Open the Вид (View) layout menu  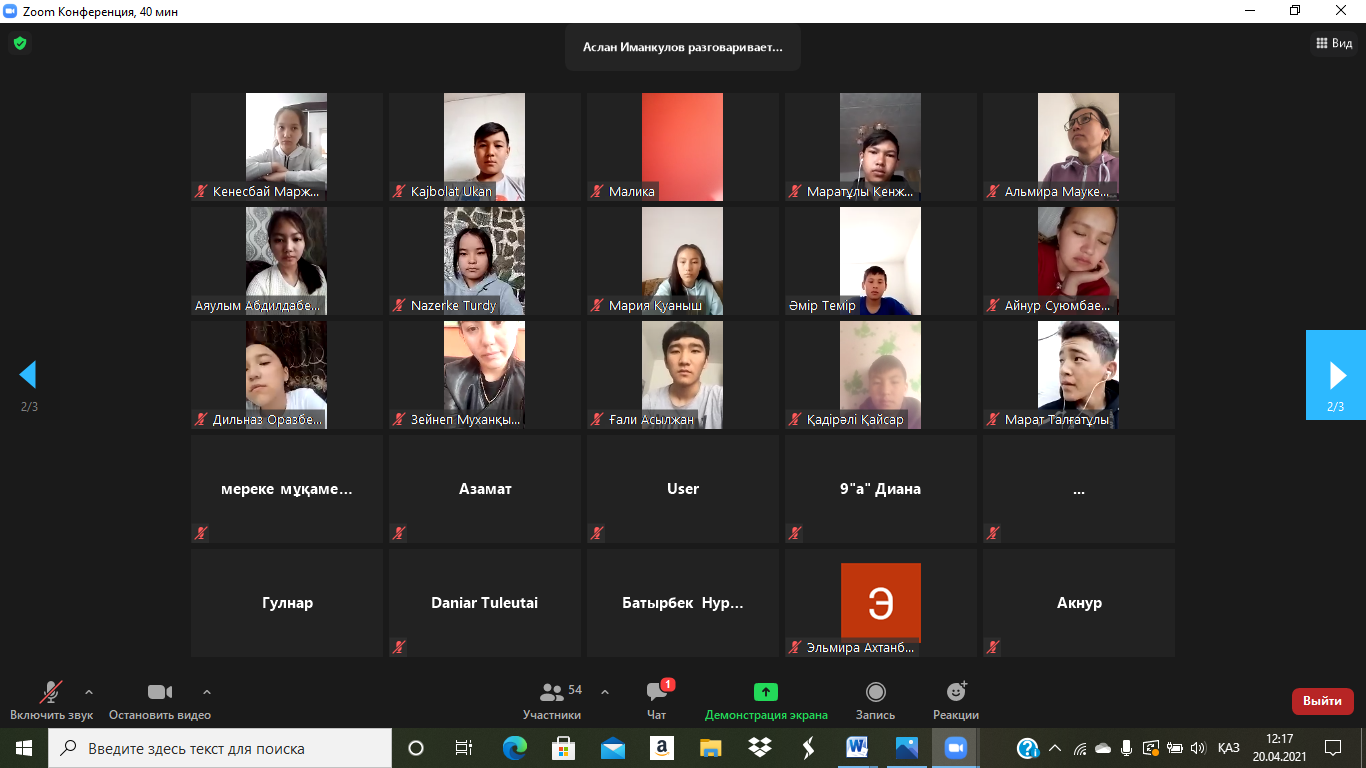click(x=1333, y=43)
